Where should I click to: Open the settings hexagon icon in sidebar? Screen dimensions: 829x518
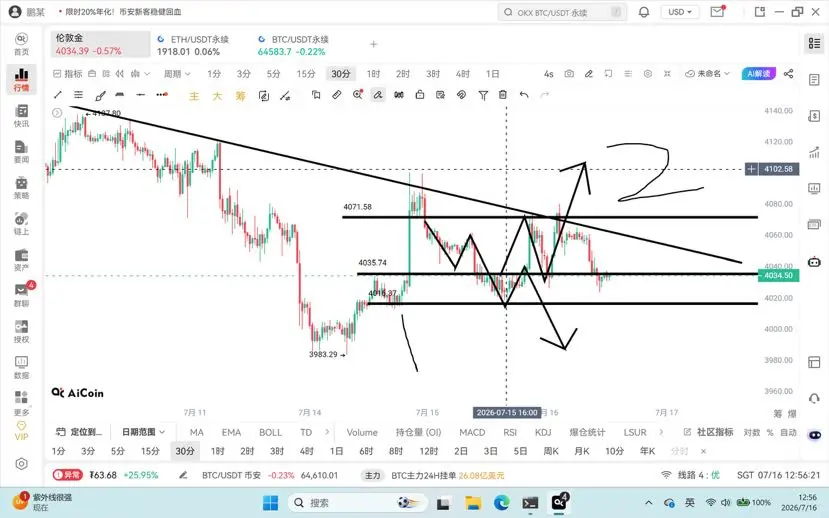click(x=21, y=464)
